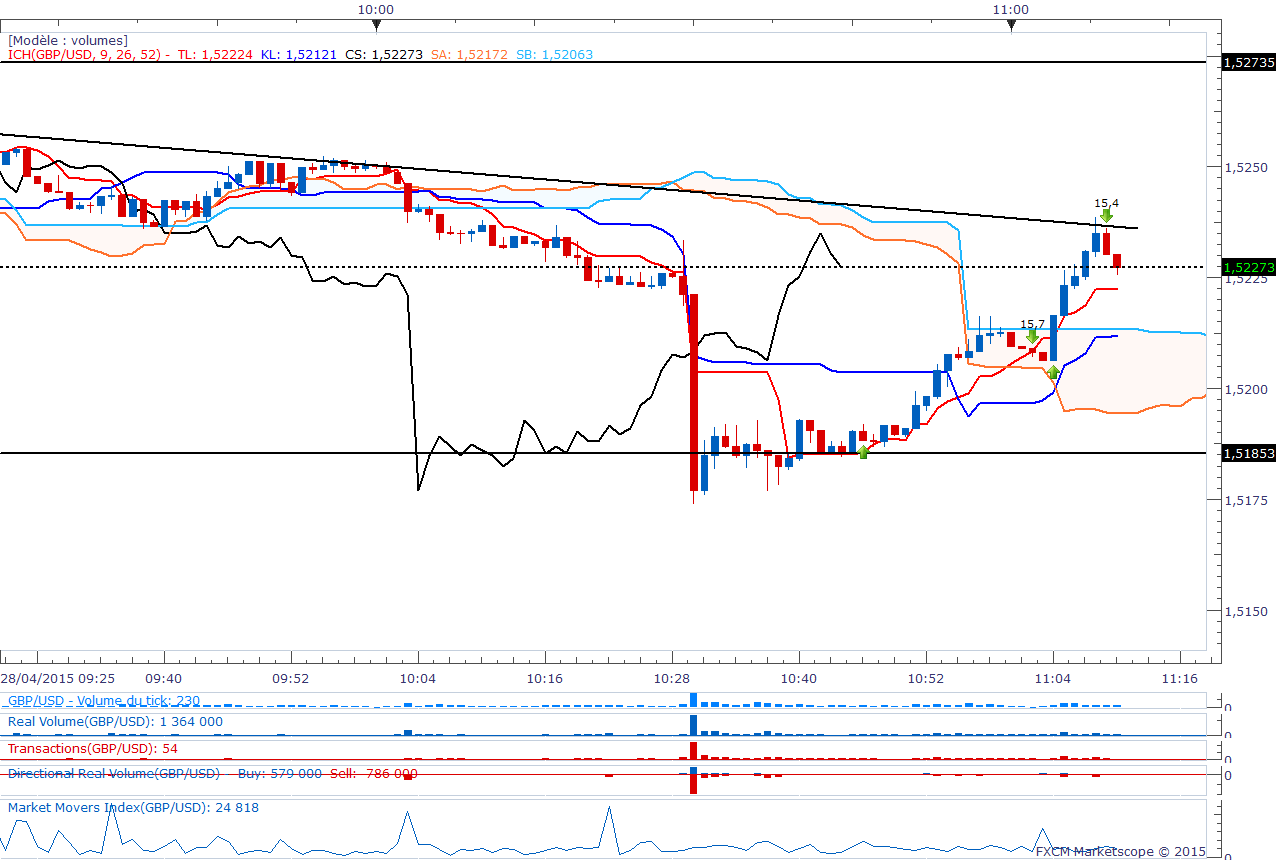Click the 11:00 hour marker triangle

coord(1011,25)
